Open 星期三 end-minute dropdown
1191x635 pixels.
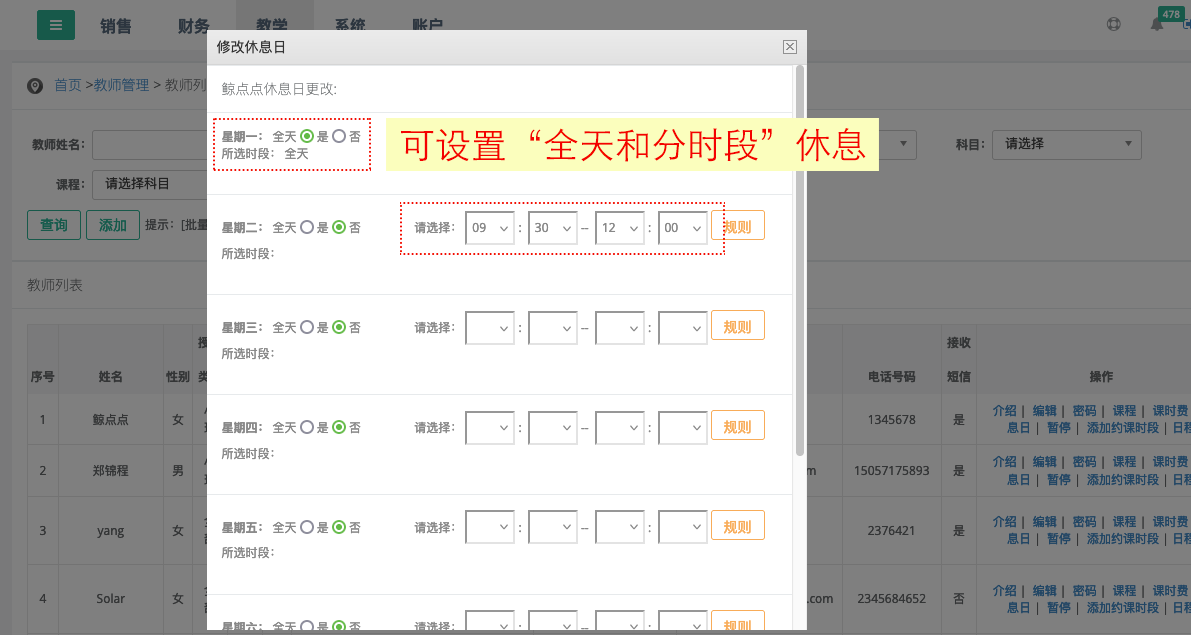tap(682, 328)
